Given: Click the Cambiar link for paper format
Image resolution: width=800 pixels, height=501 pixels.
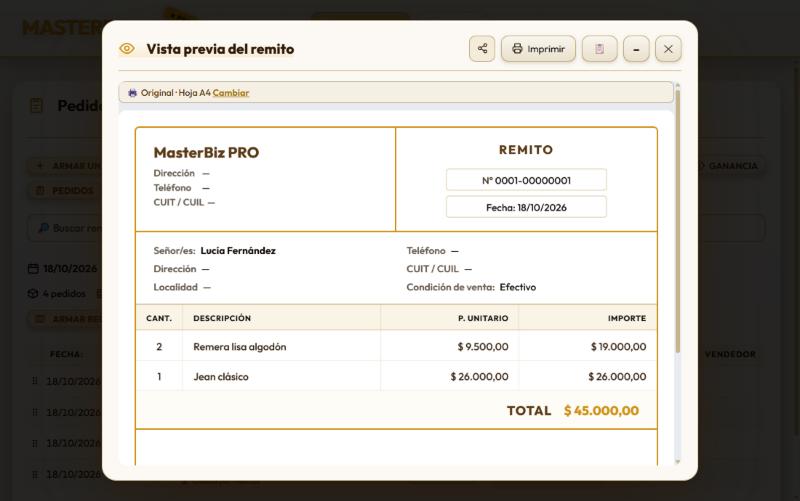Looking at the screenshot, I should (231, 93).
